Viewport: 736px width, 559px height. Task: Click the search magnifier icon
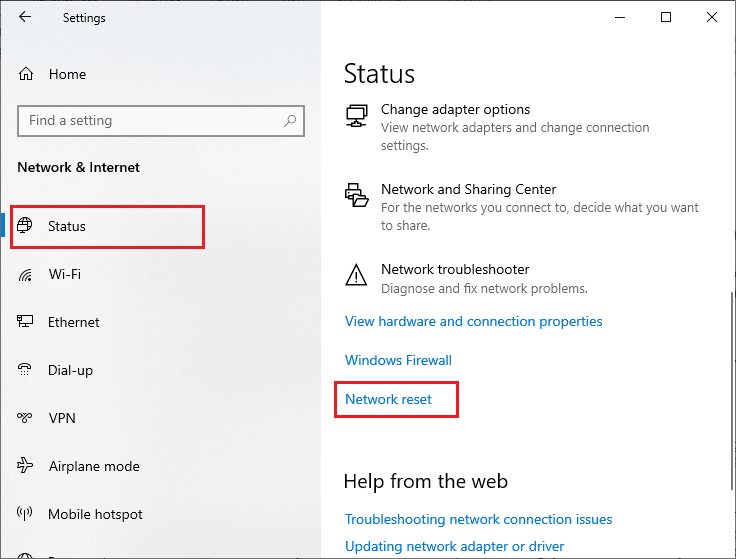click(290, 121)
